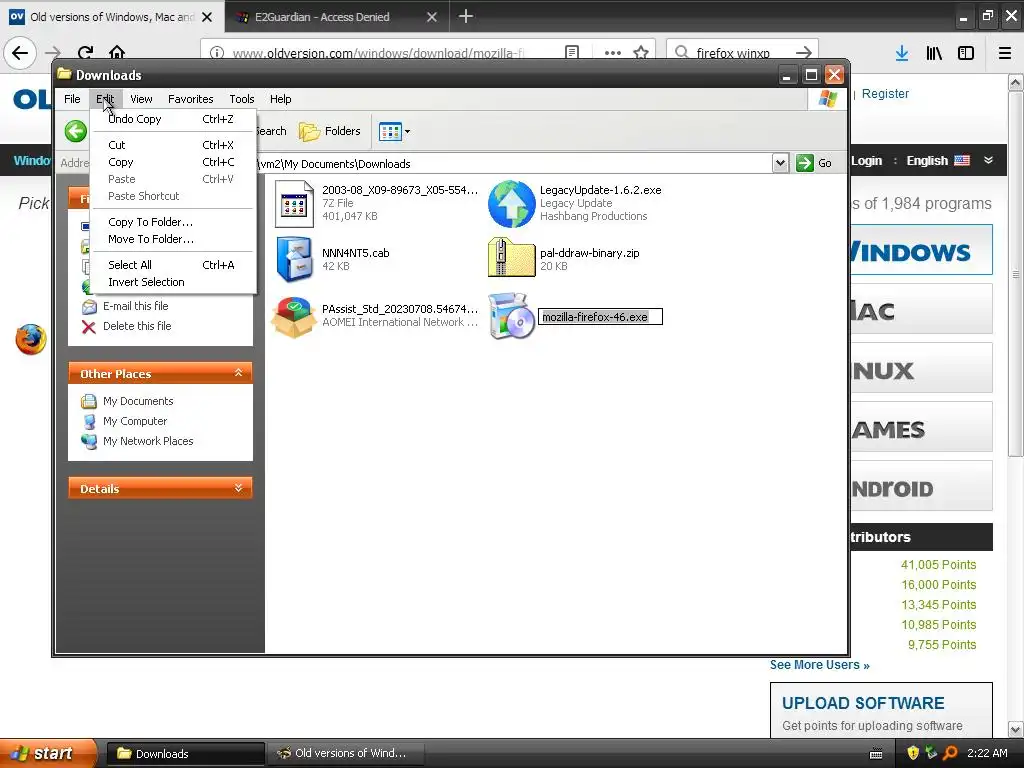The image size is (1024, 768).
Task: Open My Network Places link
Action: tap(148, 441)
